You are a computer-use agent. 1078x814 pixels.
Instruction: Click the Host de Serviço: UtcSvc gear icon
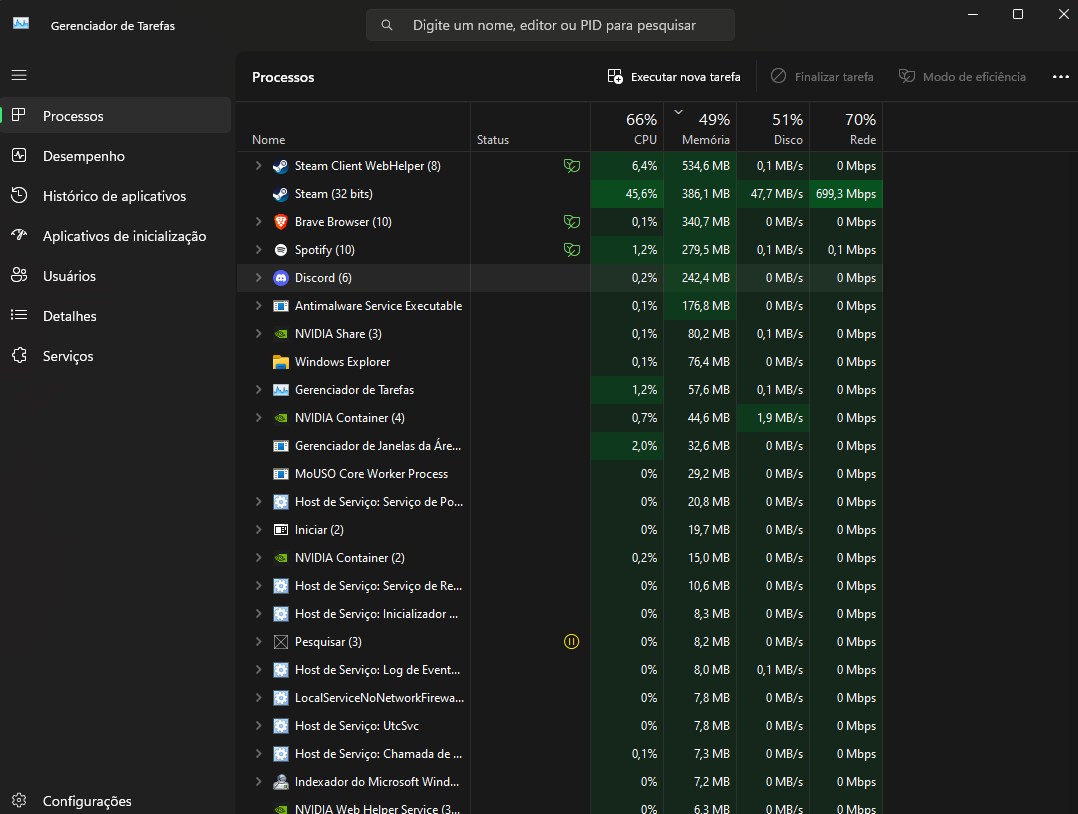tap(280, 726)
